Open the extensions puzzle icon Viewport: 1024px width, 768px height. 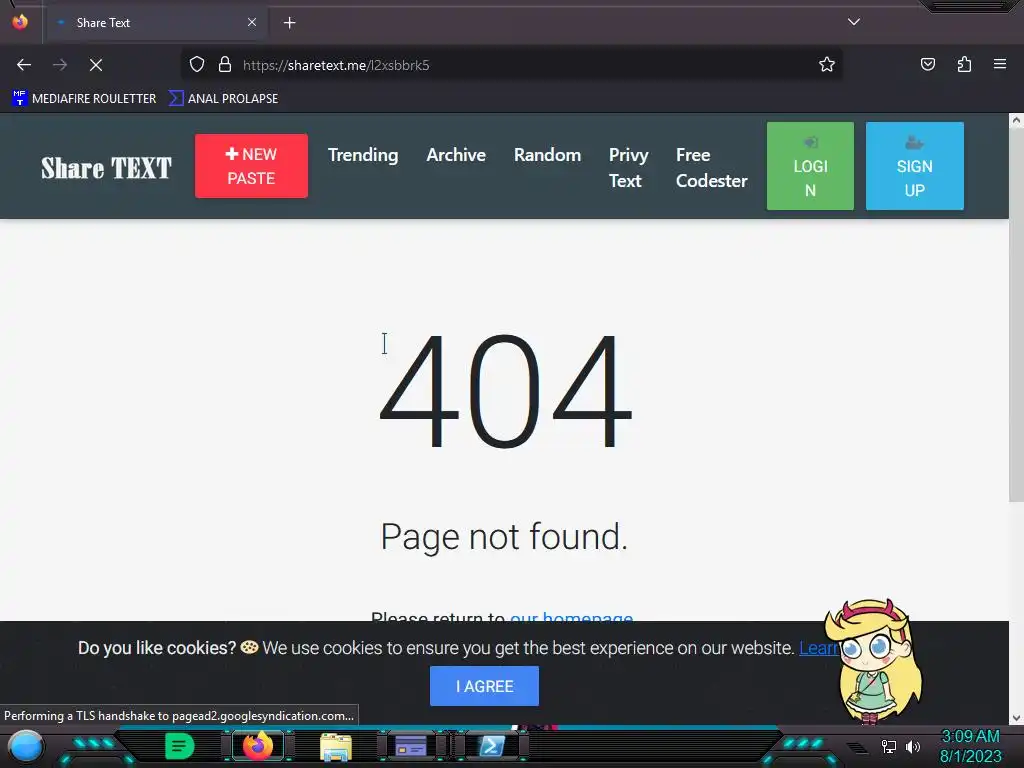(964, 65)
